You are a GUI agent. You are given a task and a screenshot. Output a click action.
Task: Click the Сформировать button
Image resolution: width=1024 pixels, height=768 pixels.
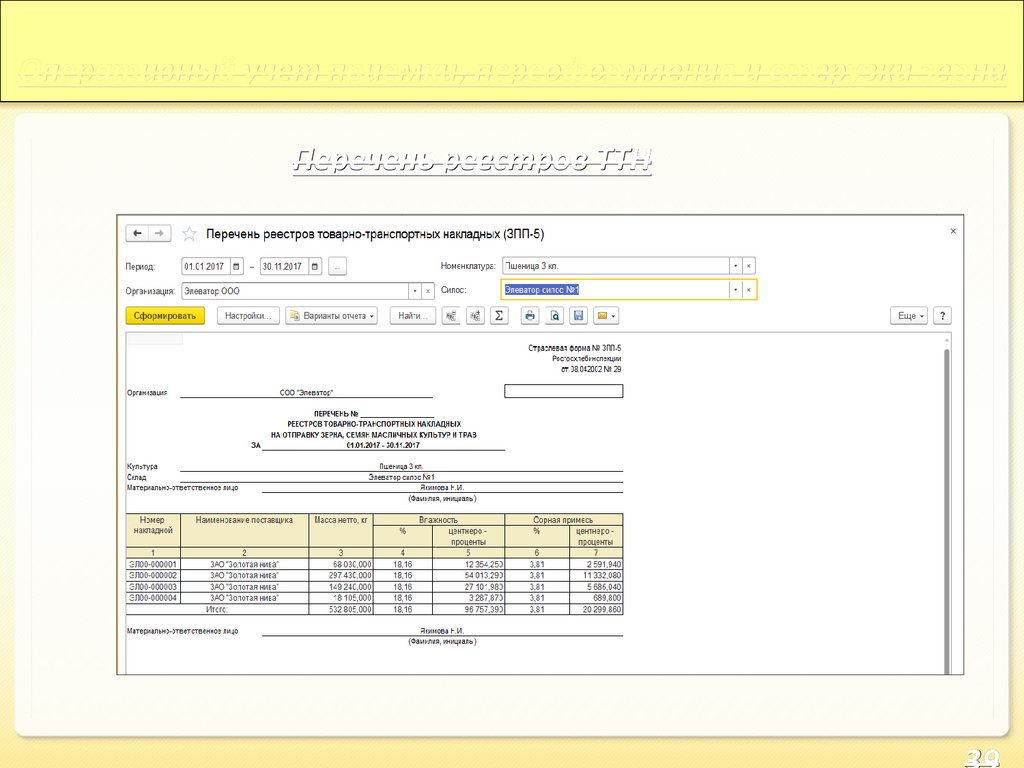coord(165,315)
